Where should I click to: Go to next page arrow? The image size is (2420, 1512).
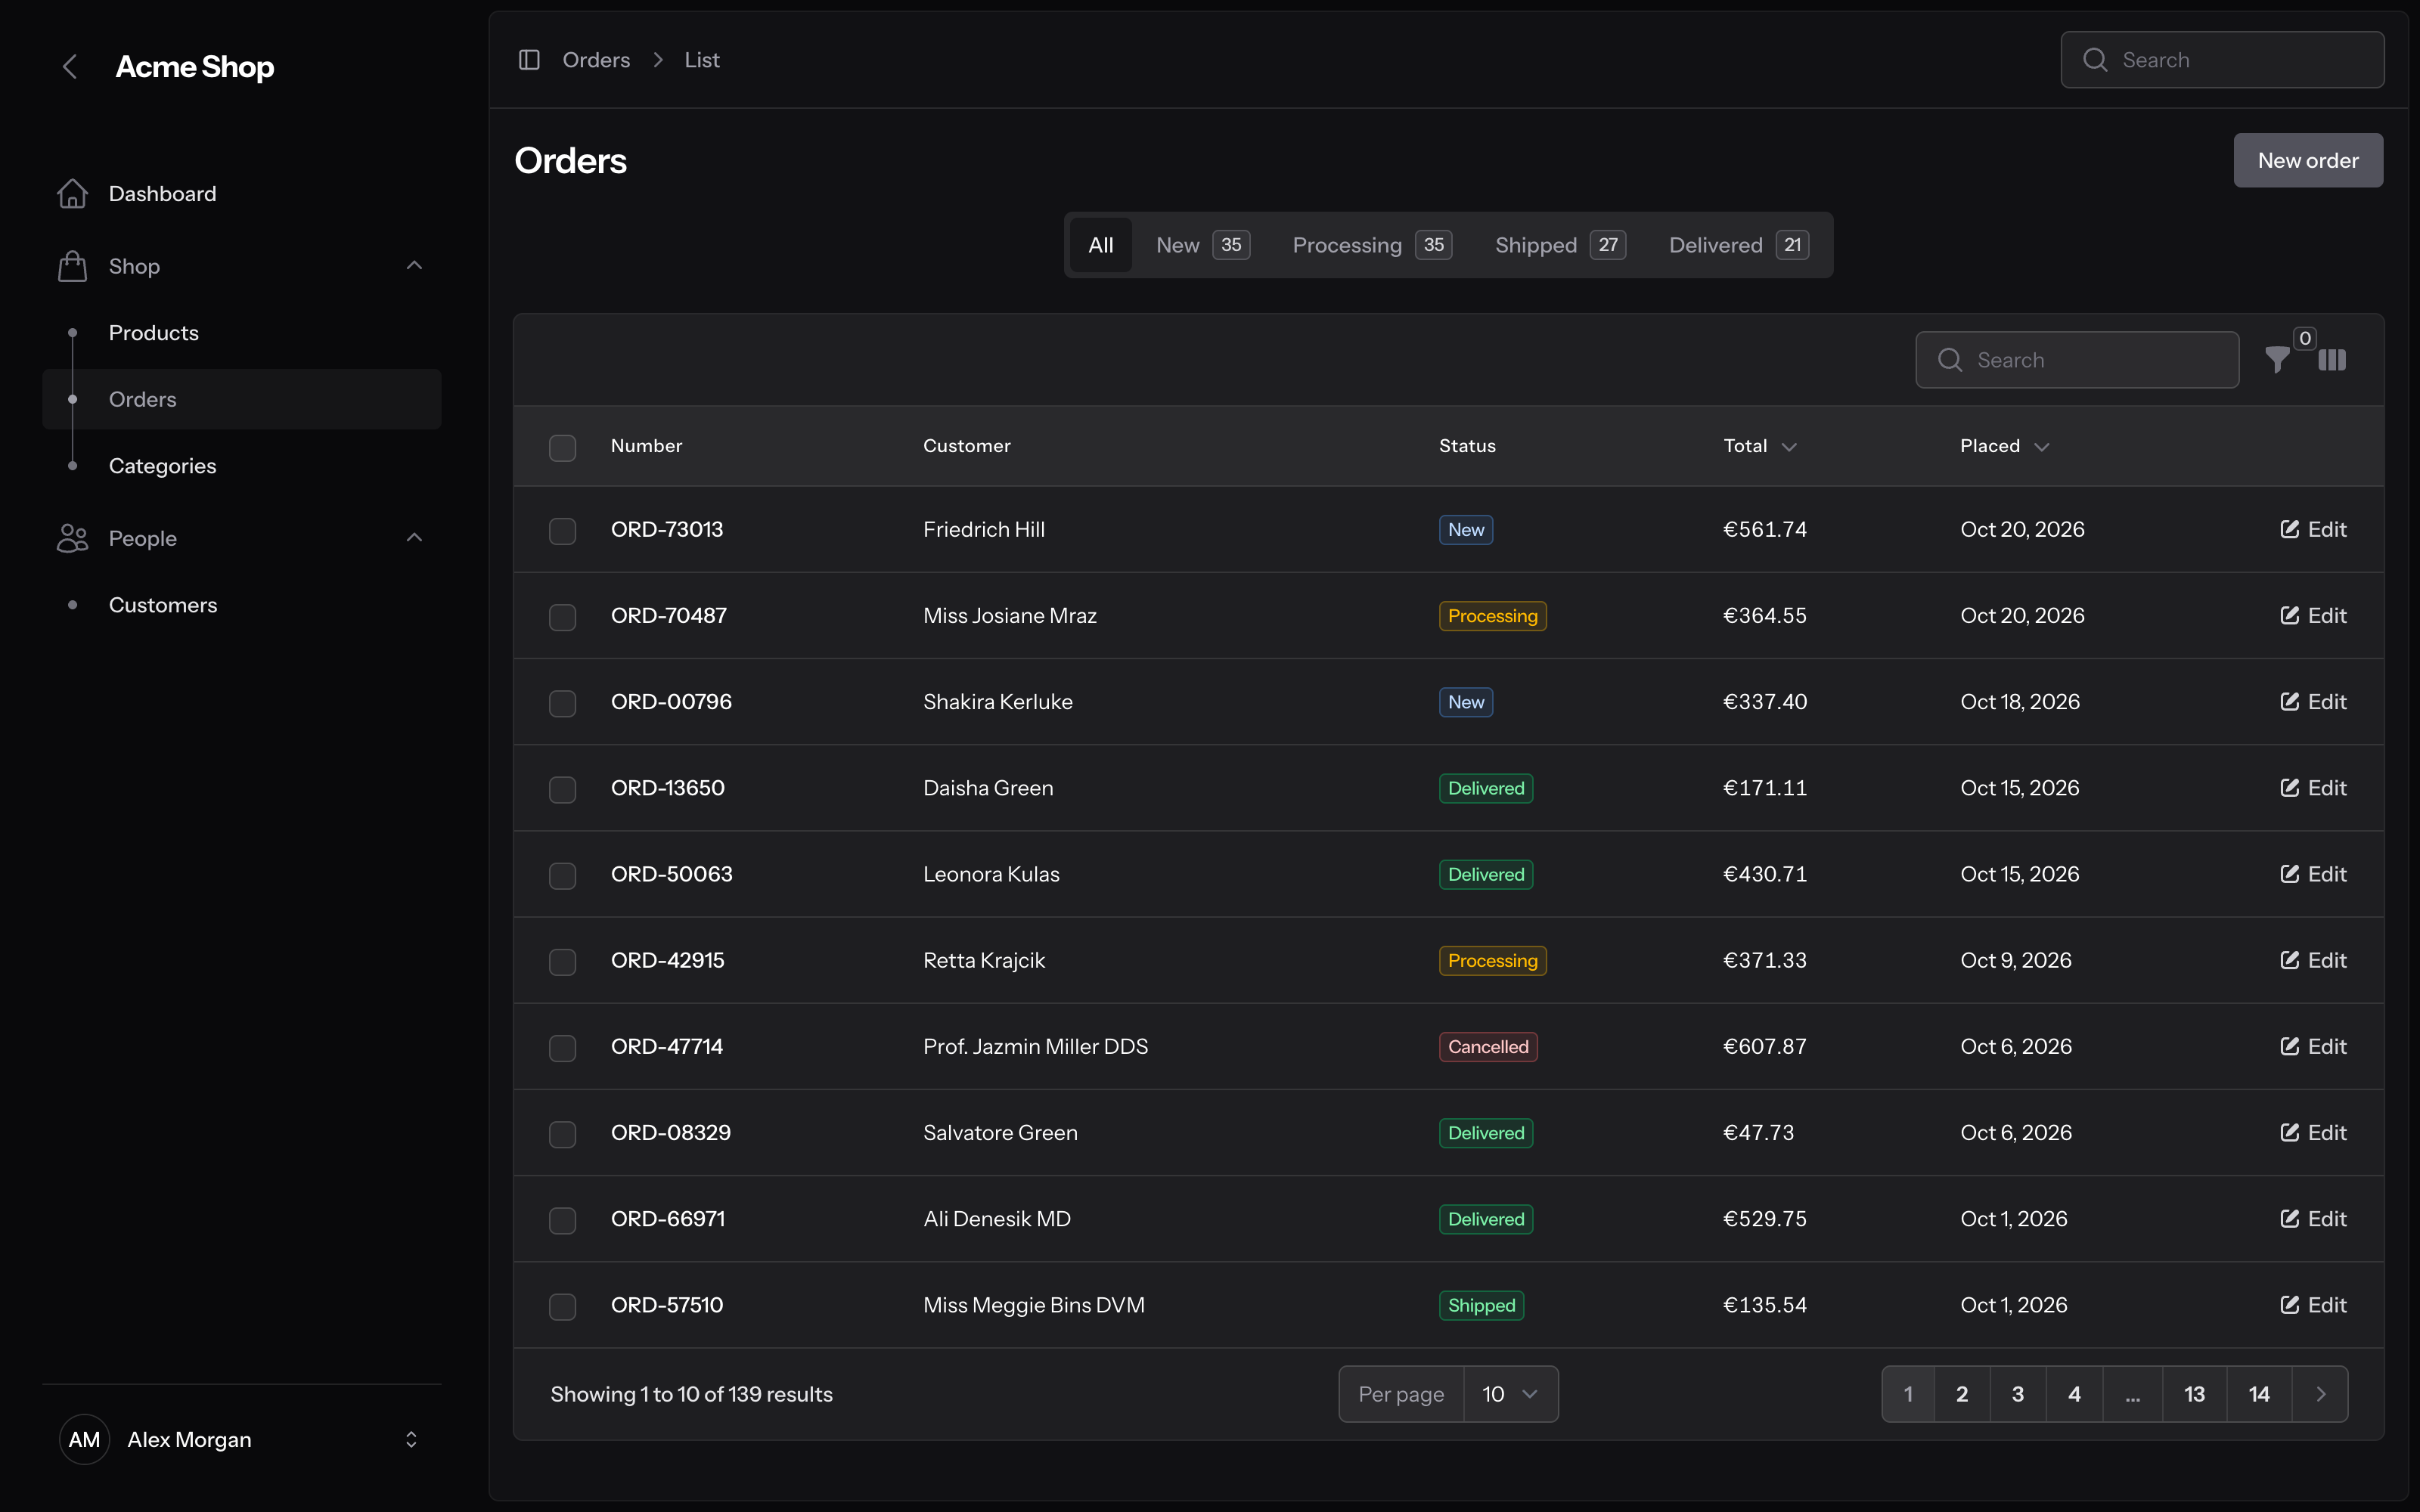tap(2320, 1394)
